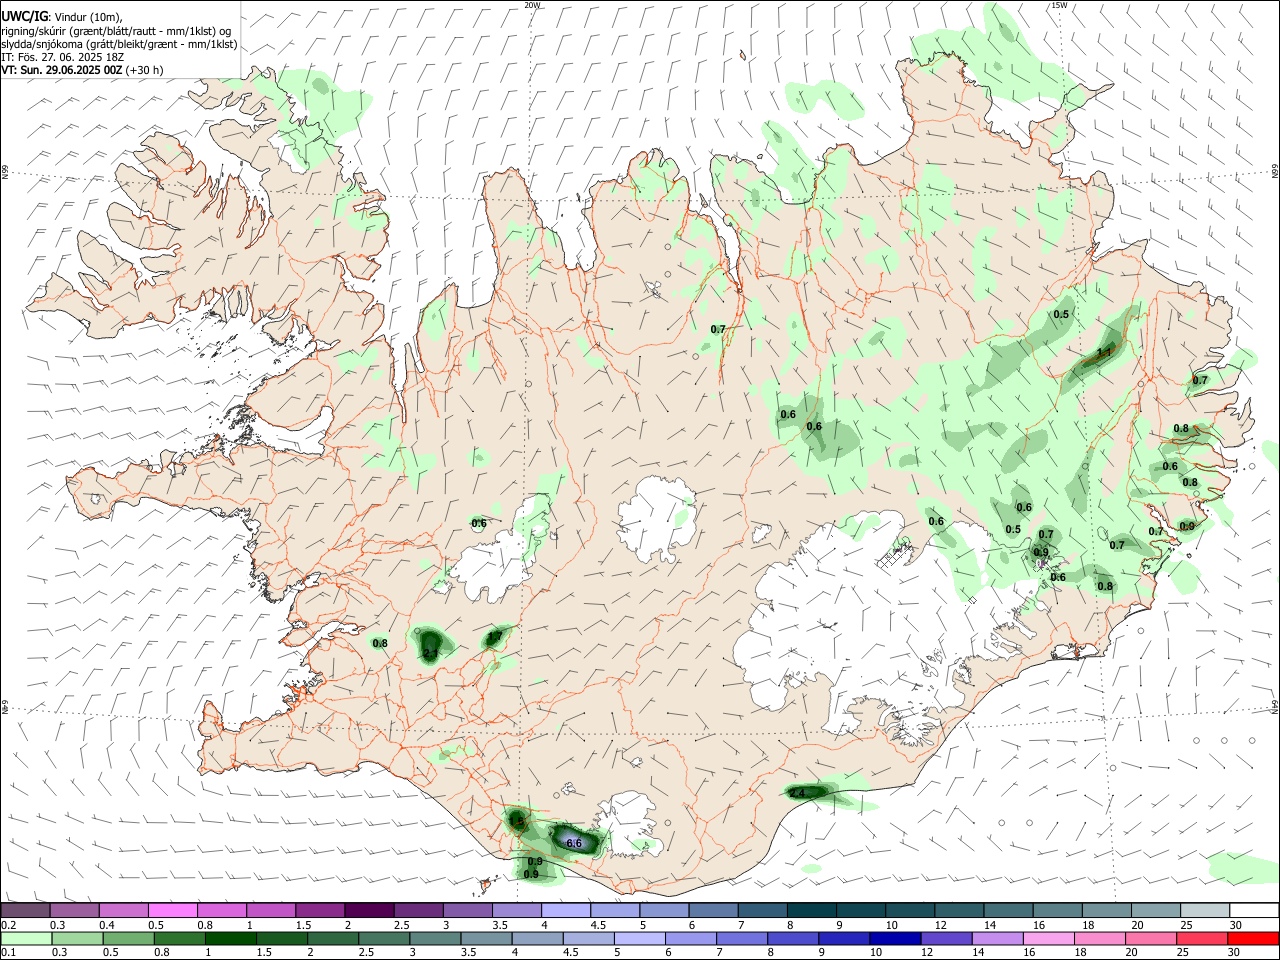Screen dimensions: 1280x960
Task: Click the 1.1 precipitation value in the east
Action: 1104,352
